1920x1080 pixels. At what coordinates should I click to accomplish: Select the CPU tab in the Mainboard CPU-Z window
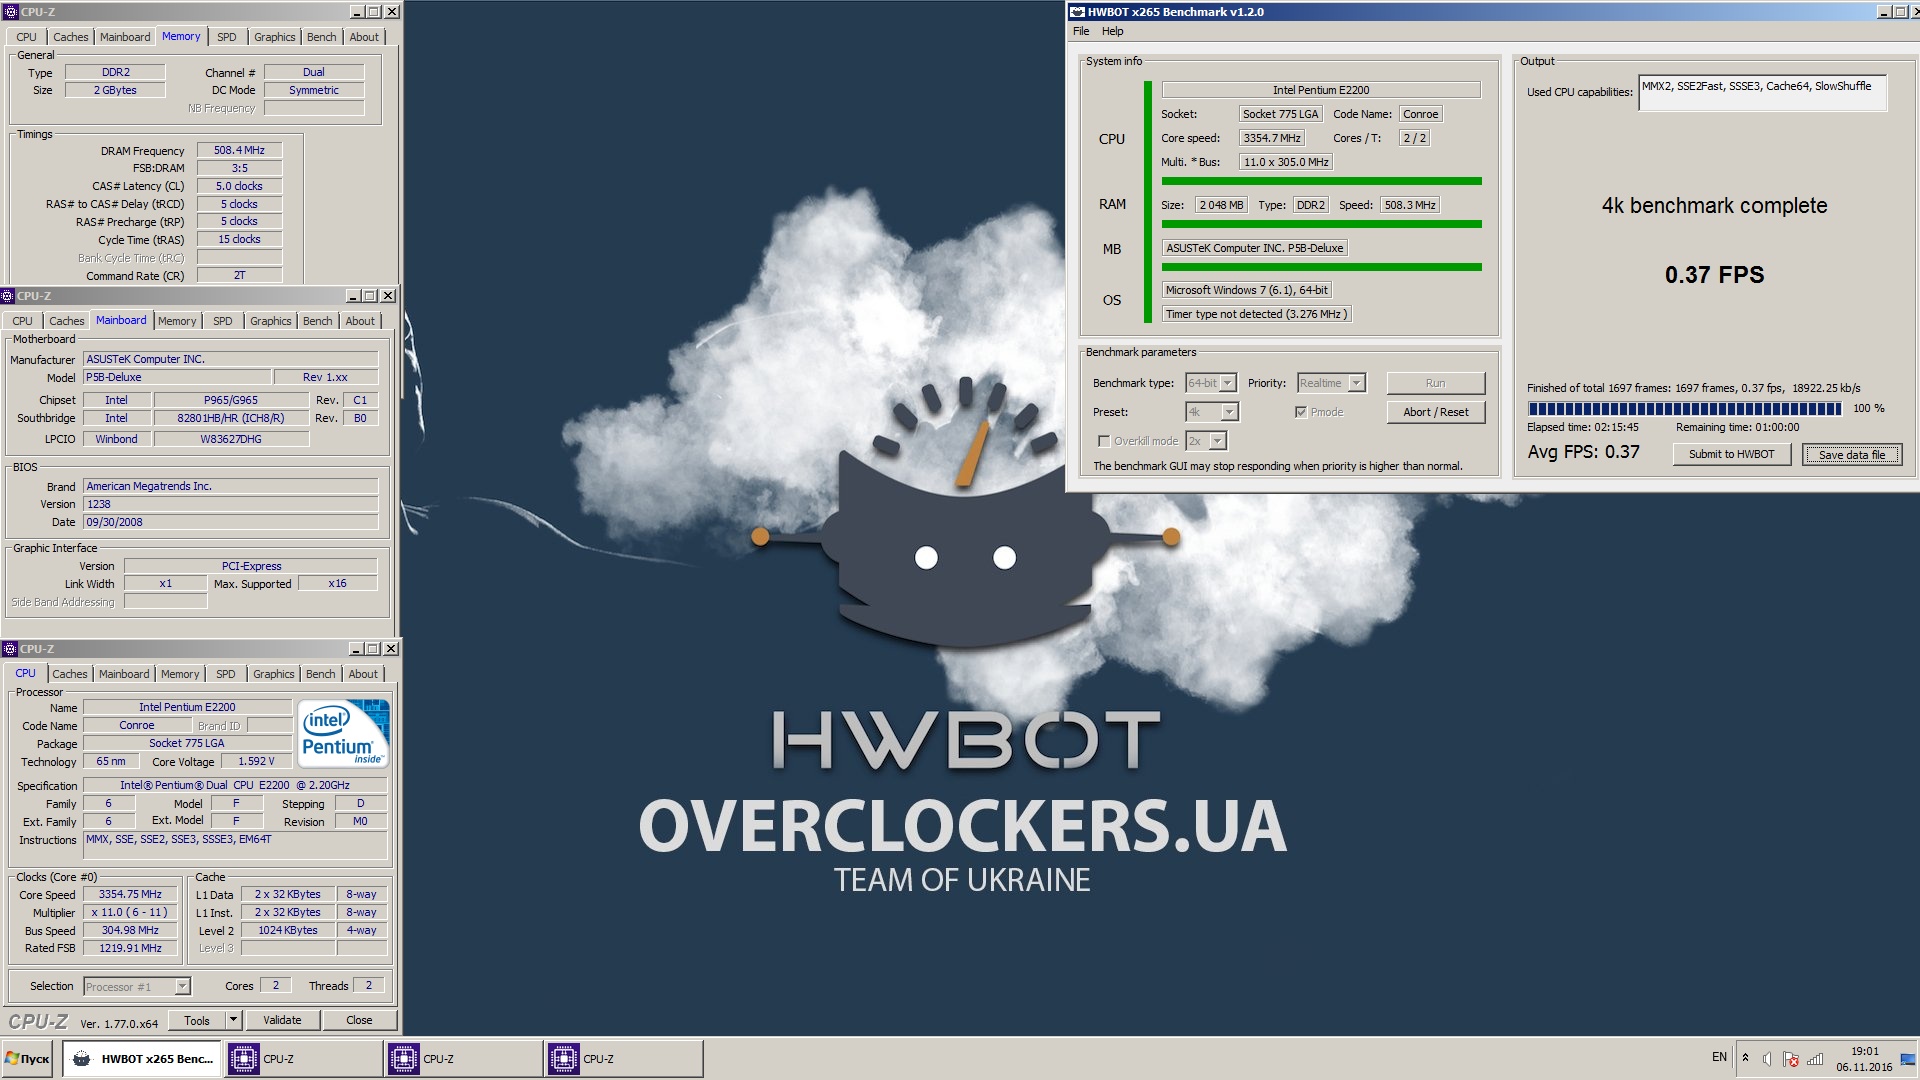point(22,321)
